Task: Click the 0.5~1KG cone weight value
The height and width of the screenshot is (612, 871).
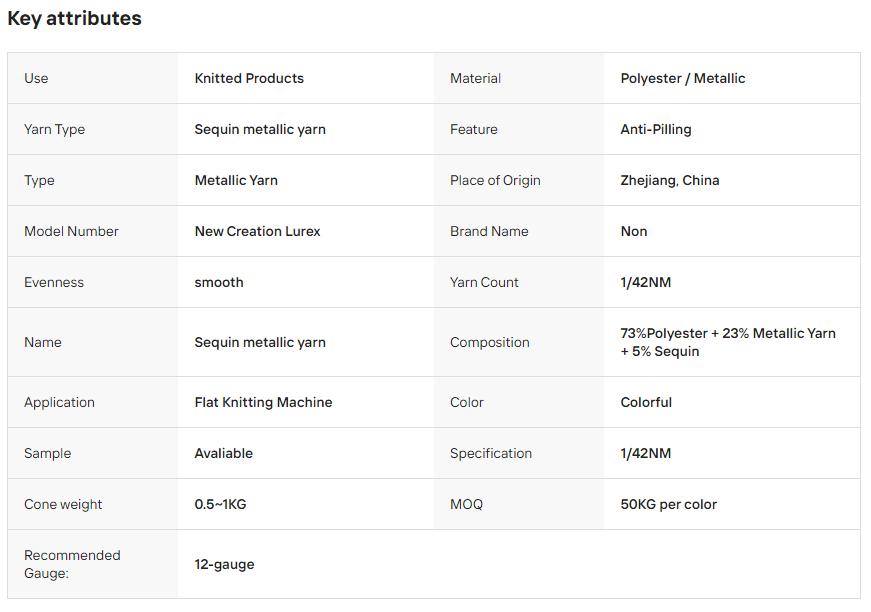Action: click(x=220, y=505)
